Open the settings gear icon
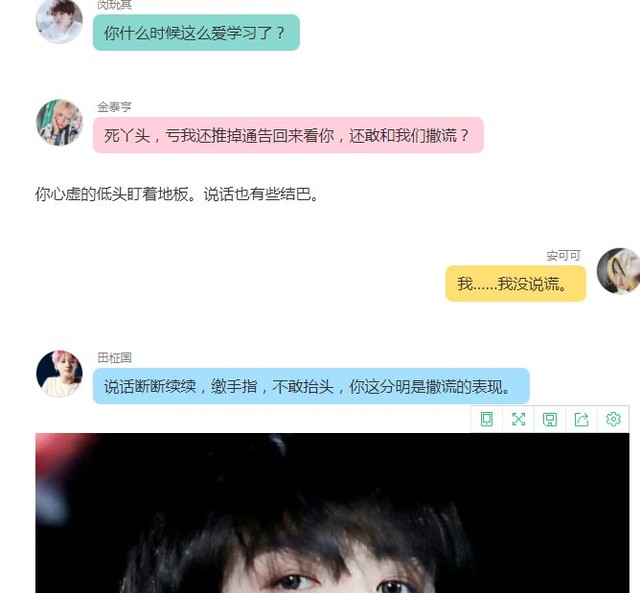640x593 pixels. click(x=613, y=419)
